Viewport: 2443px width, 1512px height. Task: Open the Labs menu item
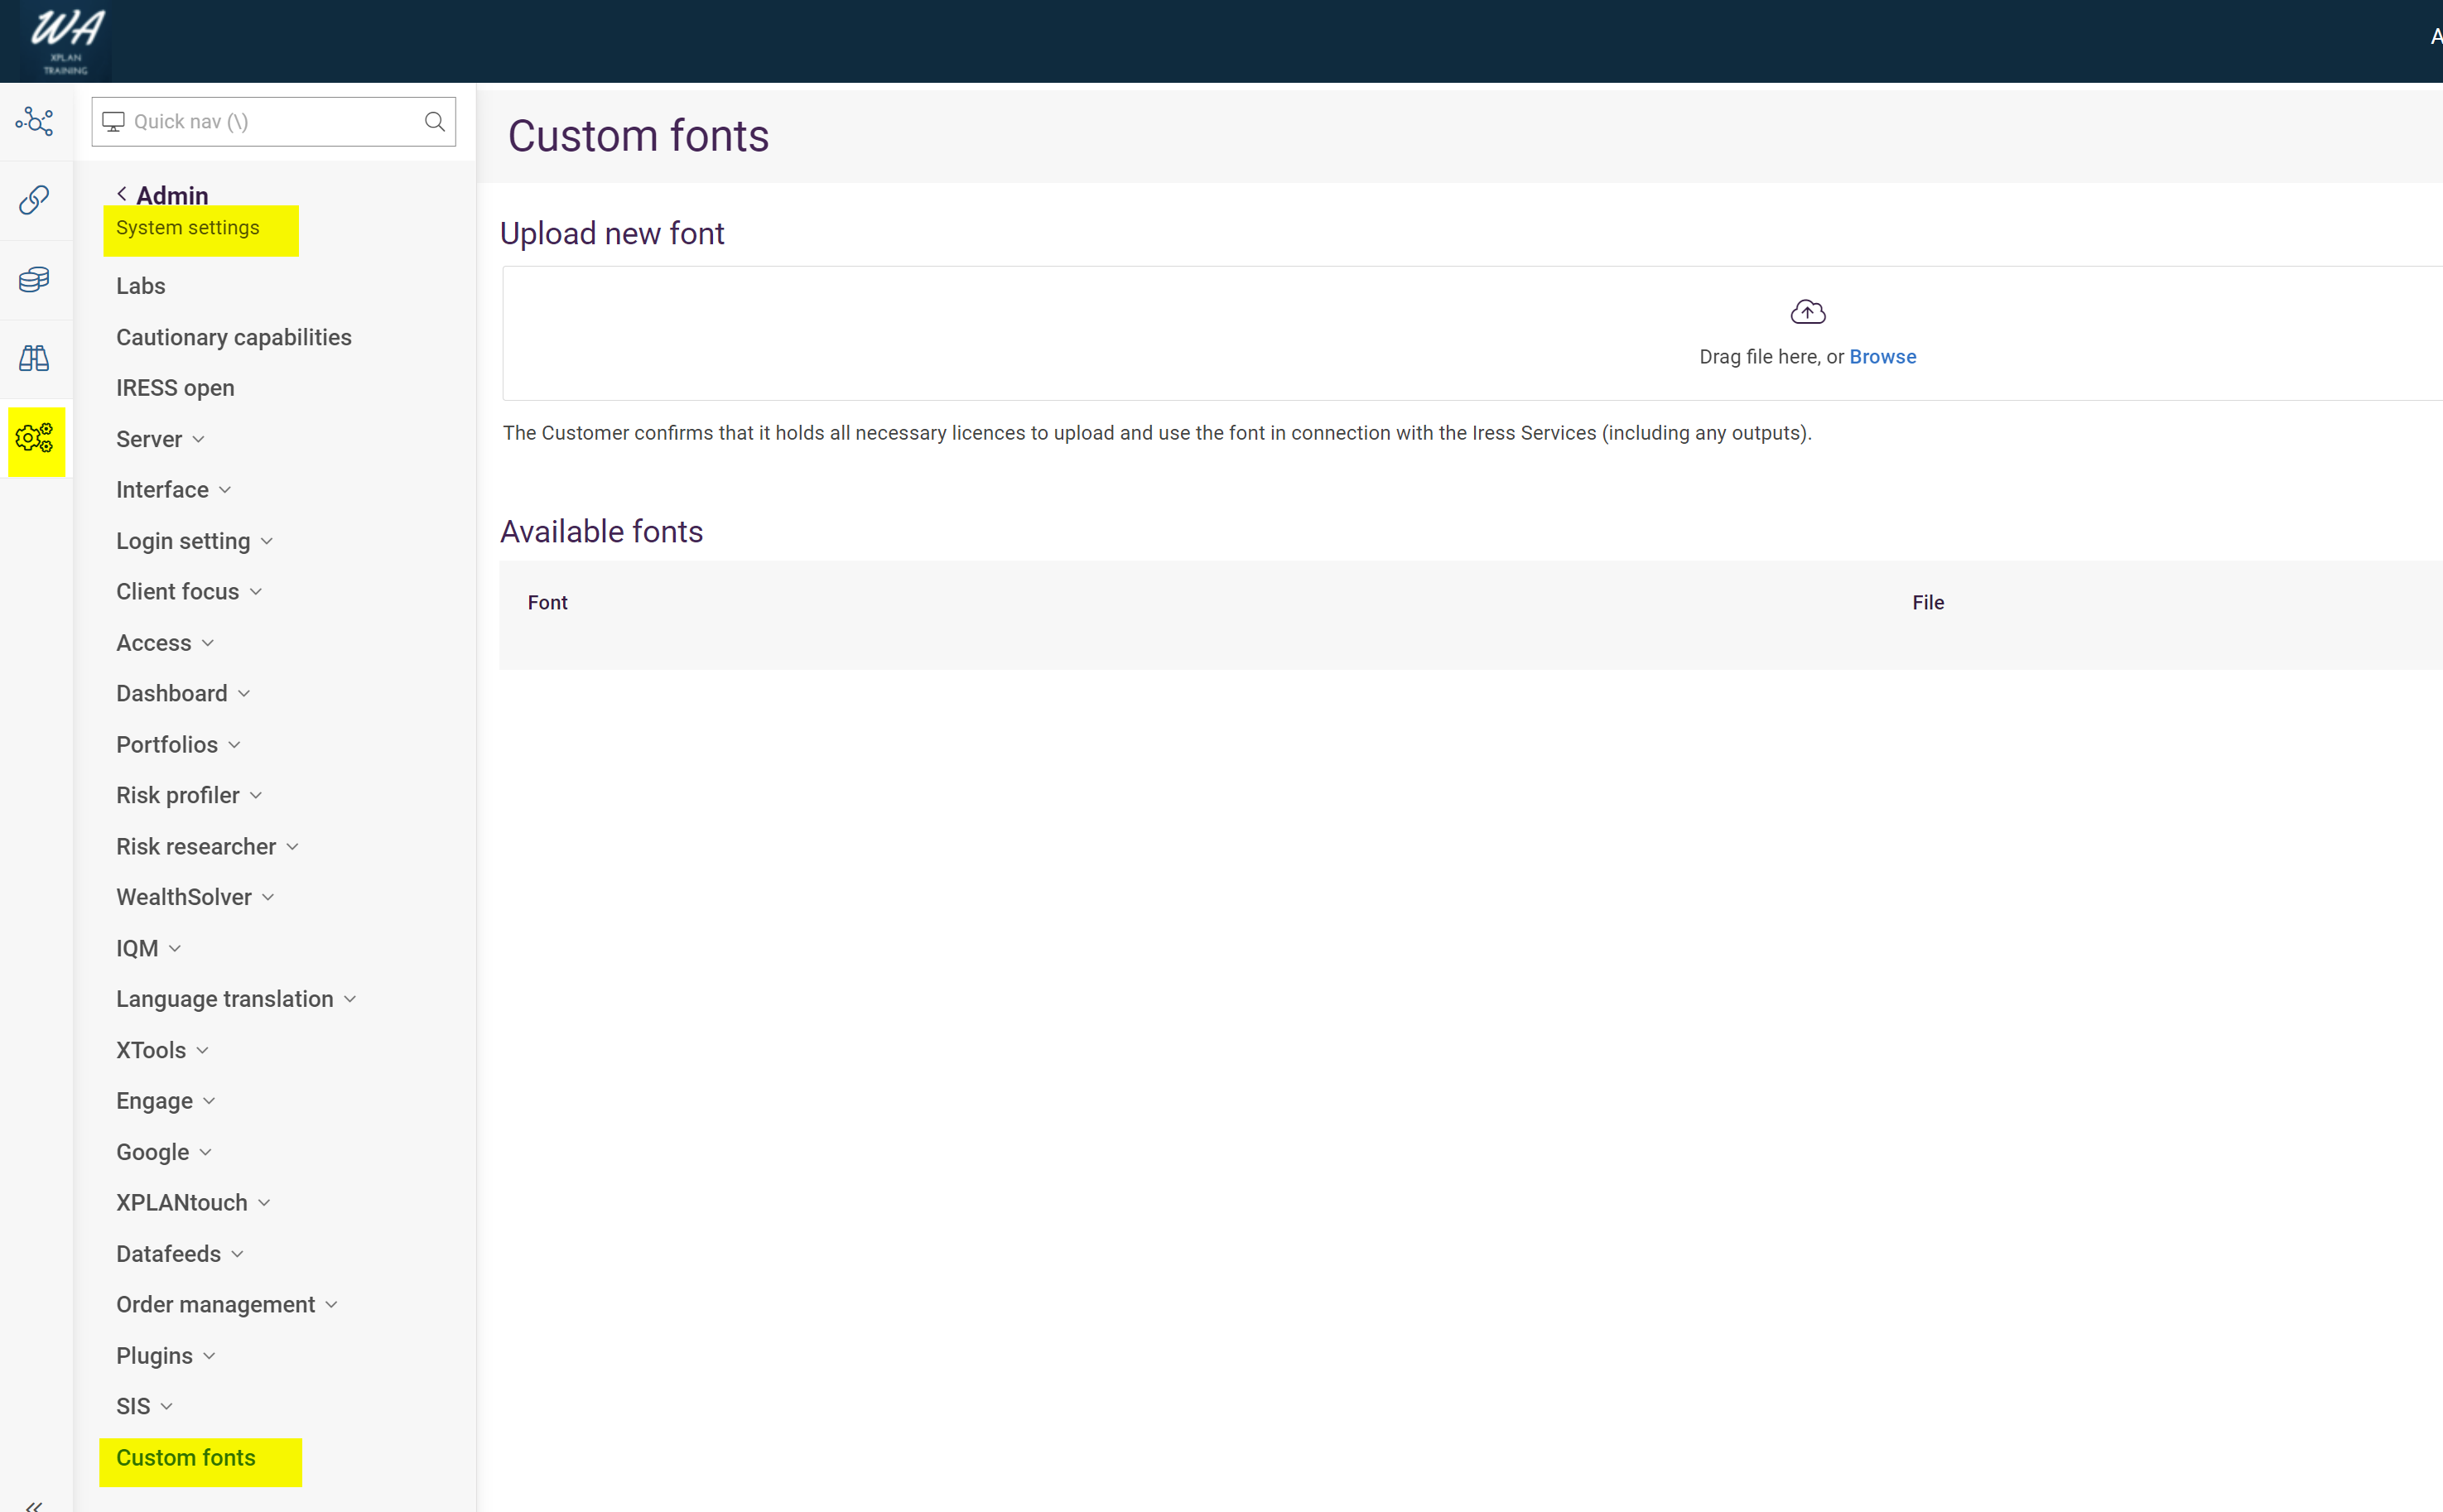pos(141,286)
